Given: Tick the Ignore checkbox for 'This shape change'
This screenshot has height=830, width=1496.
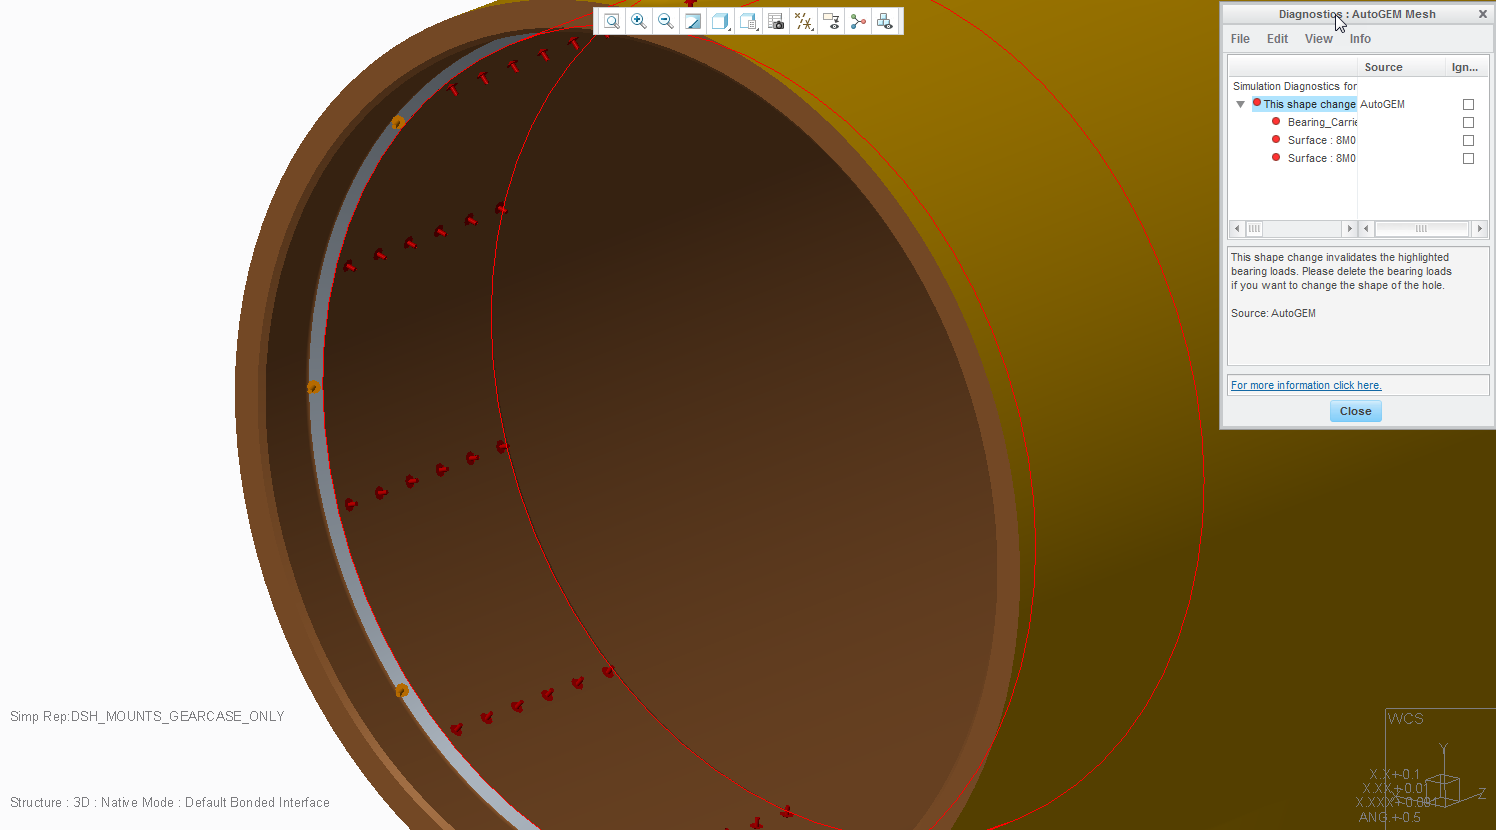Looking at the screenshot, I should [1468, 104].
